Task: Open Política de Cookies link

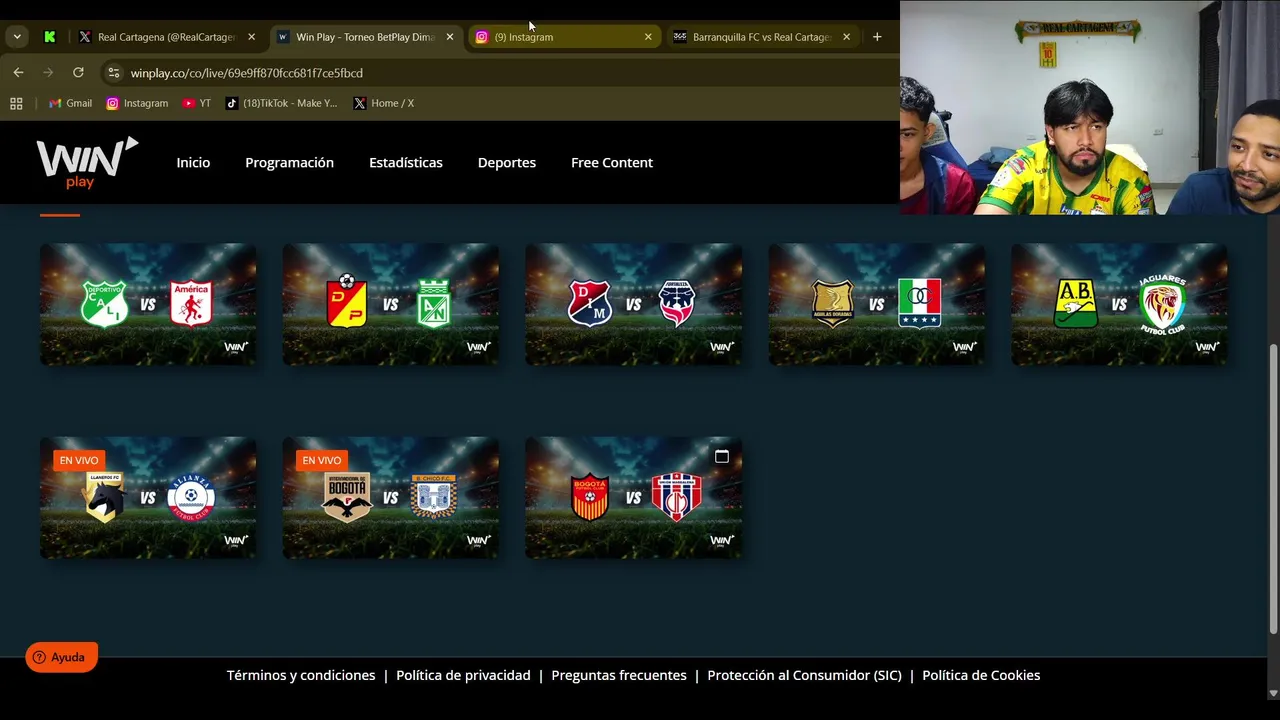Action: pyautogui.click(x=981, y=675)
